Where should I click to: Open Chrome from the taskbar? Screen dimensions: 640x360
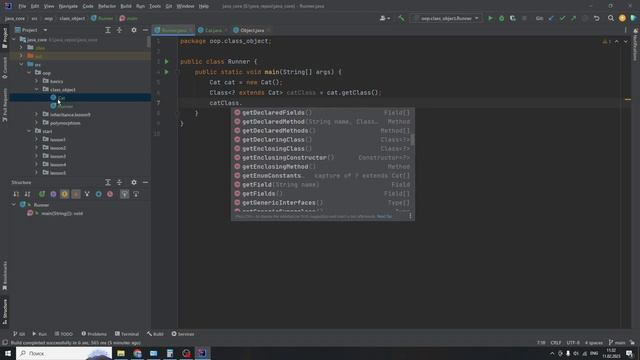138,353
